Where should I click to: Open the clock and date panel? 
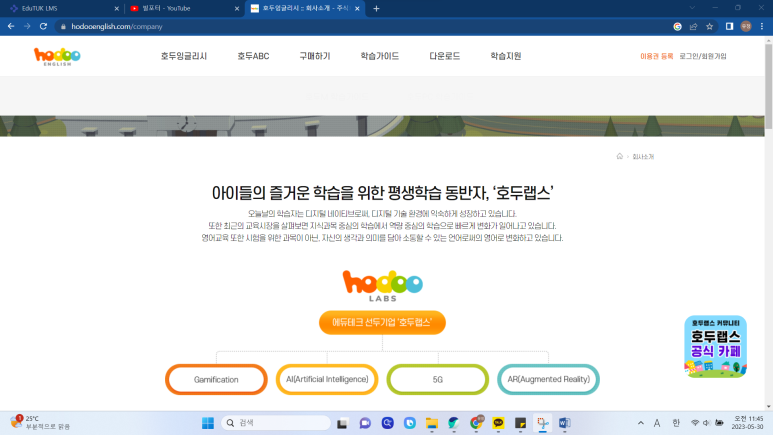click(748, 423)
